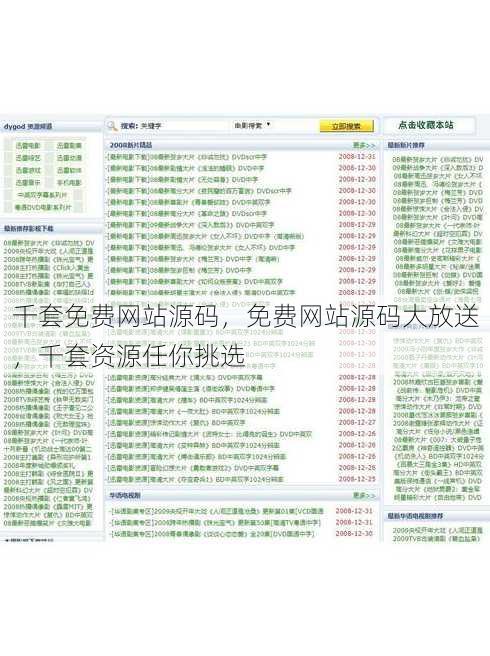Open 《叶问》 under 最新影片推荐 sidebar
This screenshot has width=490, height=656.
point(437,217)
